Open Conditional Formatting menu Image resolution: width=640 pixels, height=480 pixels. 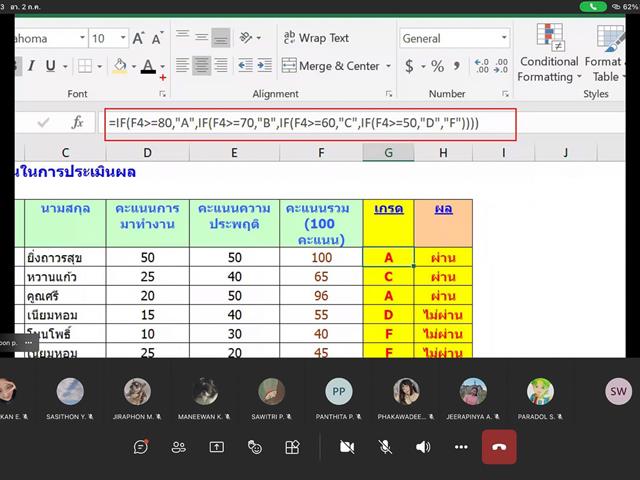549,53
